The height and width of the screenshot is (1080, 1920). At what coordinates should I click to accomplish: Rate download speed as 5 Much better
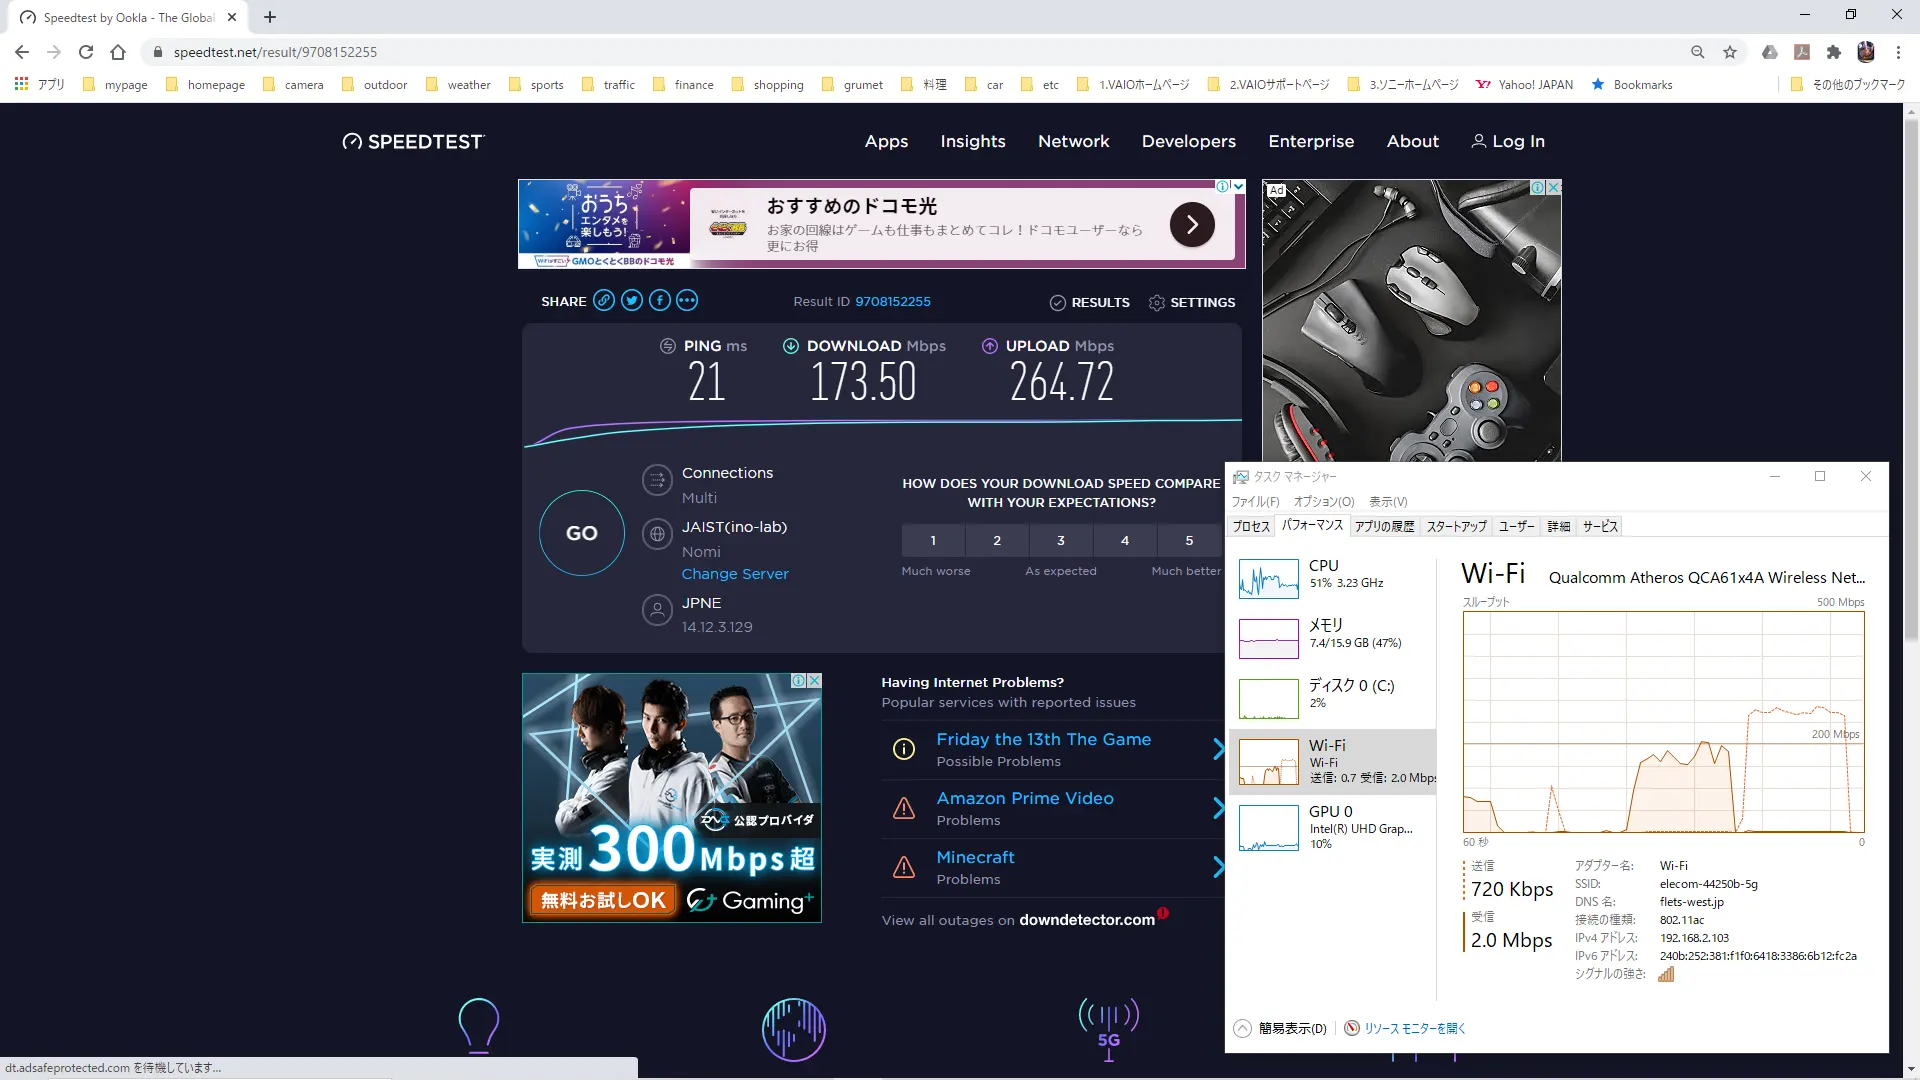tap(1189, 540)
